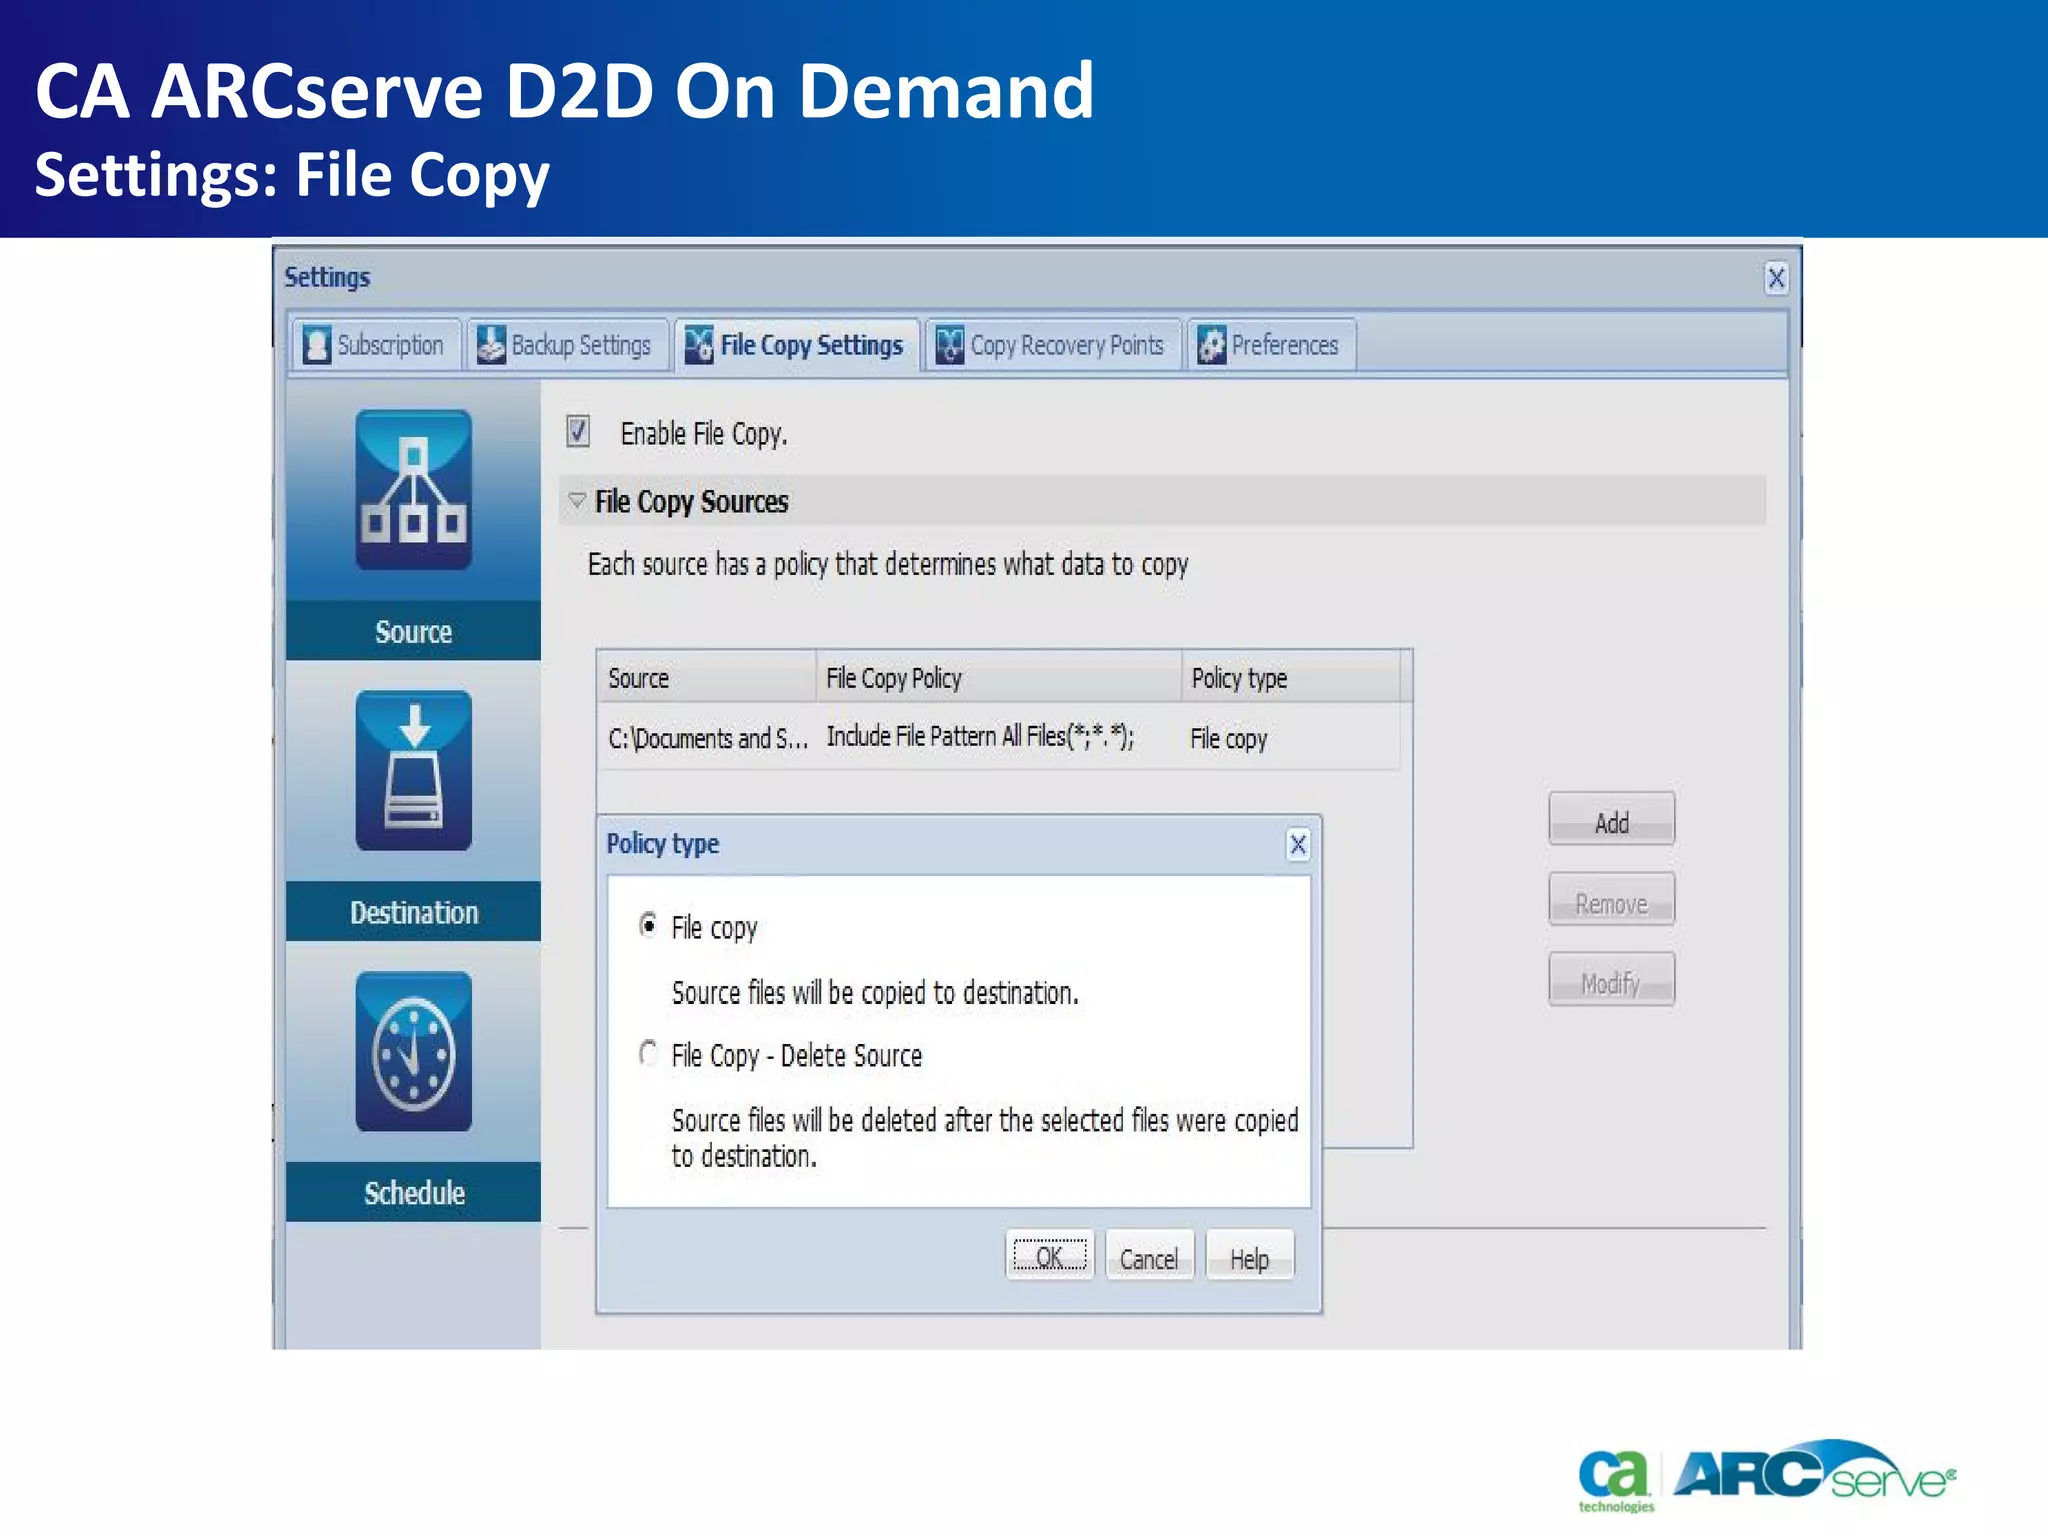
Task: Select the Schedule label in sidebar
Action: (413, 1192)
